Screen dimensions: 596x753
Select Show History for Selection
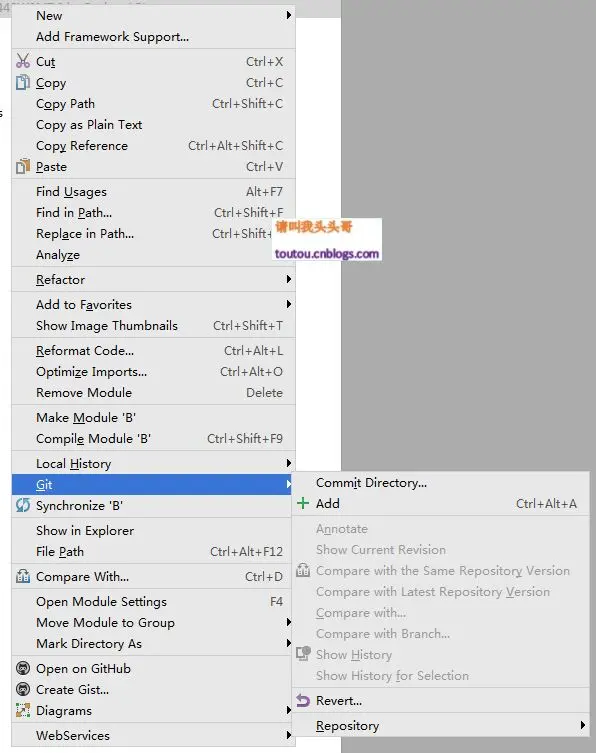tap(440, 675)
